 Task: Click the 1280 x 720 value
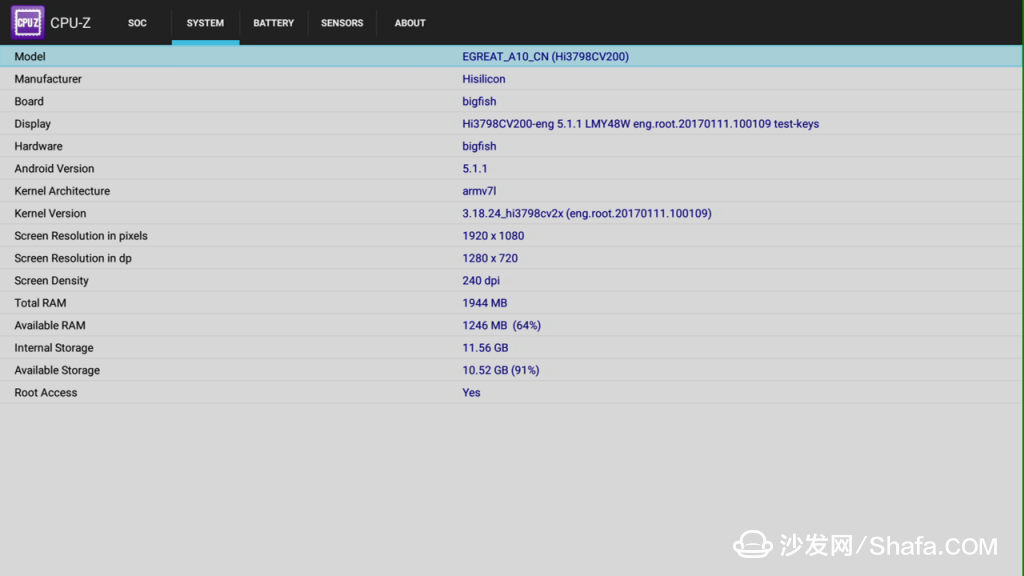pyautogui.click(x=490, y=258)
